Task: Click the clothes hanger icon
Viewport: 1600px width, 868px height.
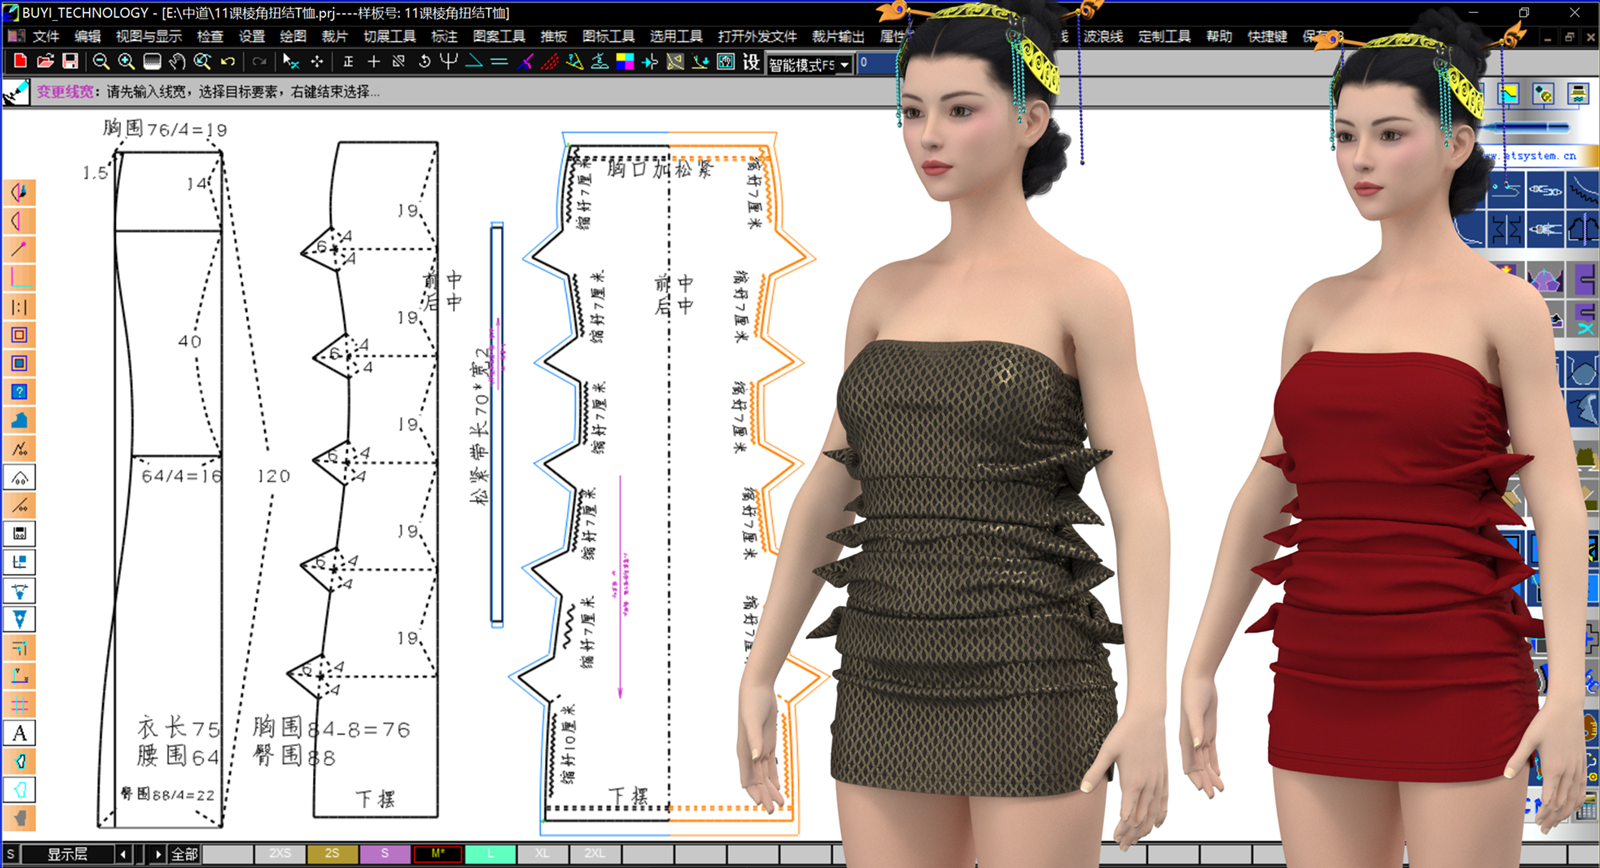Action: 599,61
